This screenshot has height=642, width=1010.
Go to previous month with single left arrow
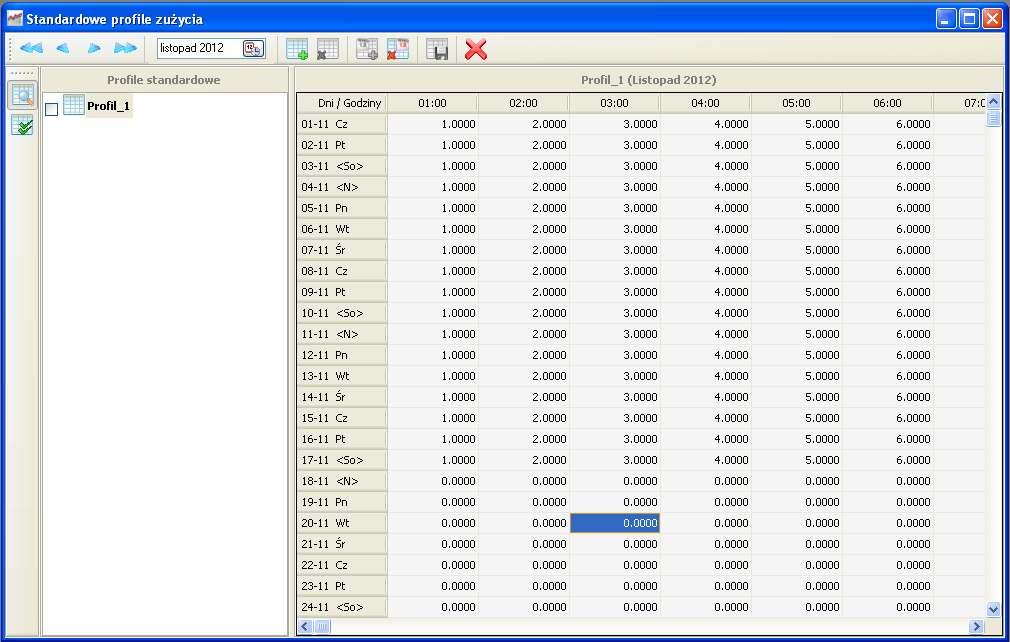[x=62, y=48]
